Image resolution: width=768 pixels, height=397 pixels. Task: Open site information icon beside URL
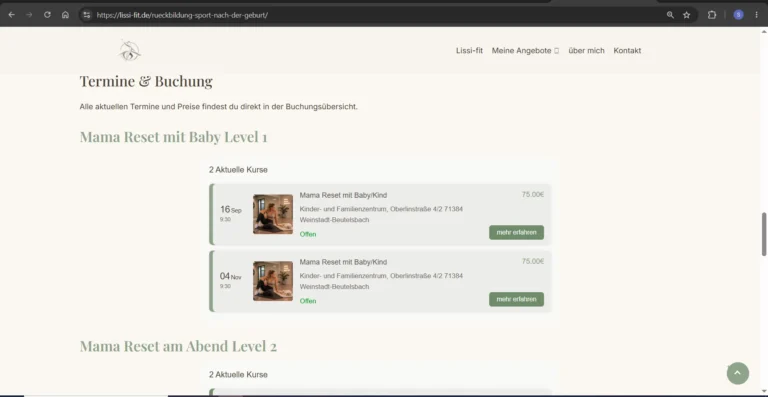point(87,15)
